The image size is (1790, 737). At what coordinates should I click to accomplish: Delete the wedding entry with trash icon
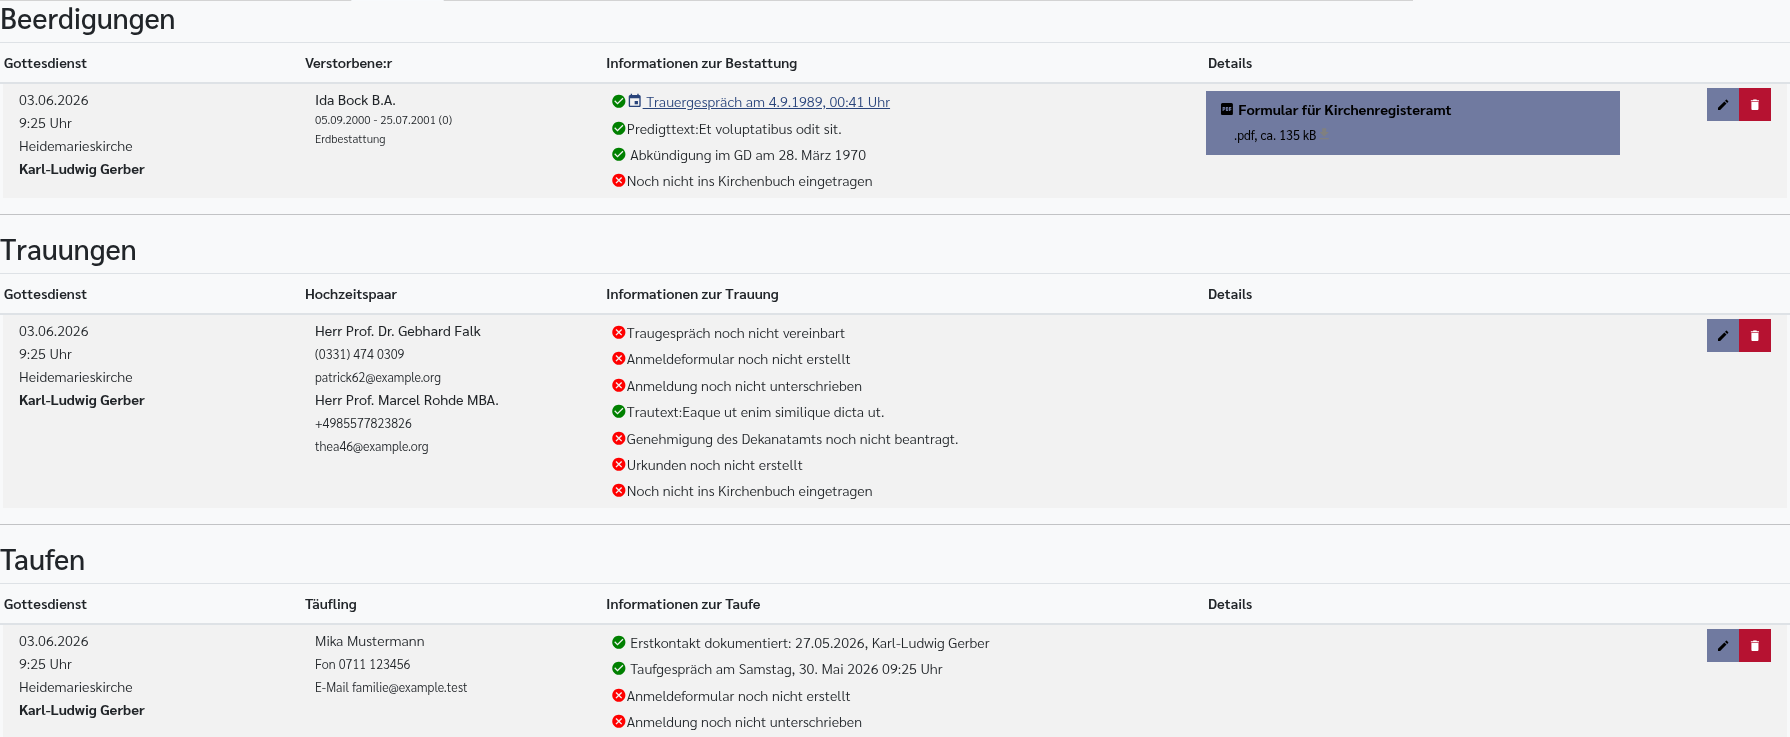(x=1755, y=336)
